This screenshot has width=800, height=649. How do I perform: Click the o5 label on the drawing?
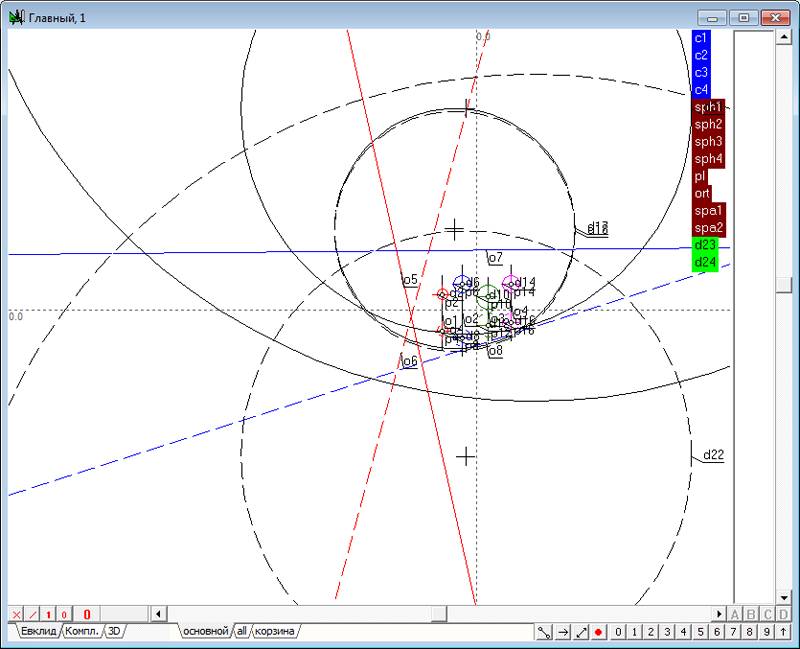[411, 280]
